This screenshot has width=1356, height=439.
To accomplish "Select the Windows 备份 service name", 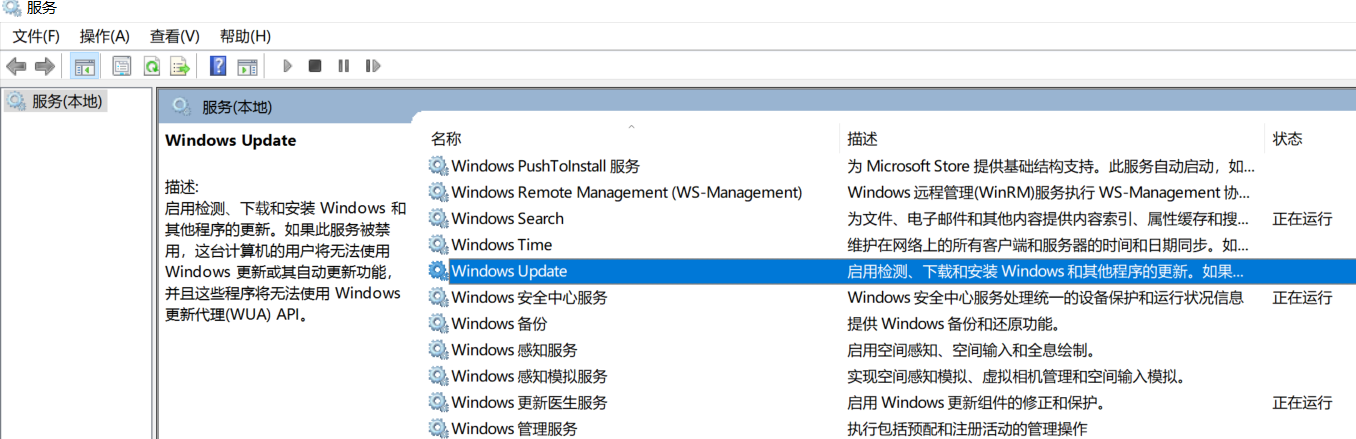I will pos(499,324).
